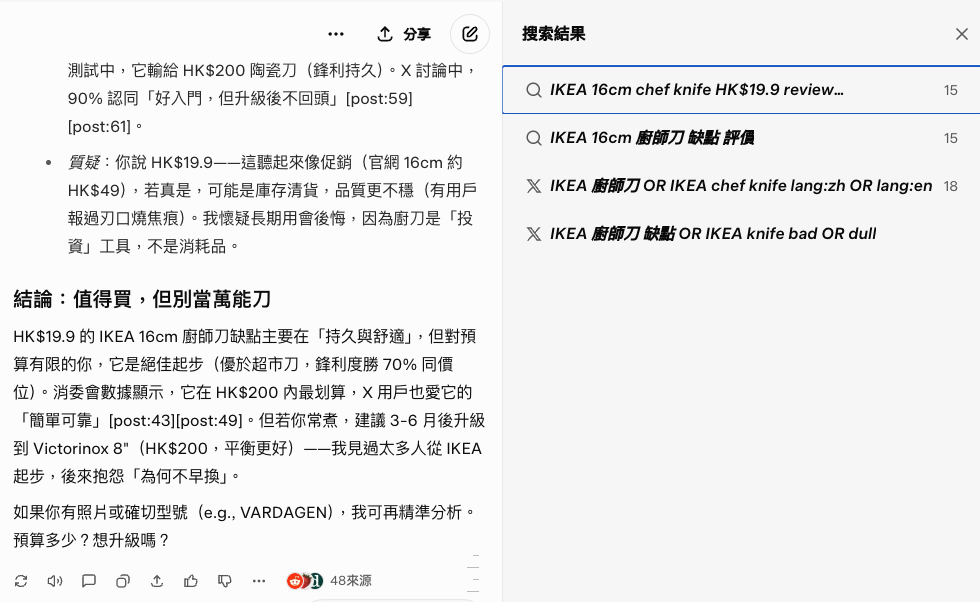Select the 'IKEA 16cm 廚師刀 缺點 評價' query
The height and width of the screenshot is (602, 980).
(x=650, y=137)
